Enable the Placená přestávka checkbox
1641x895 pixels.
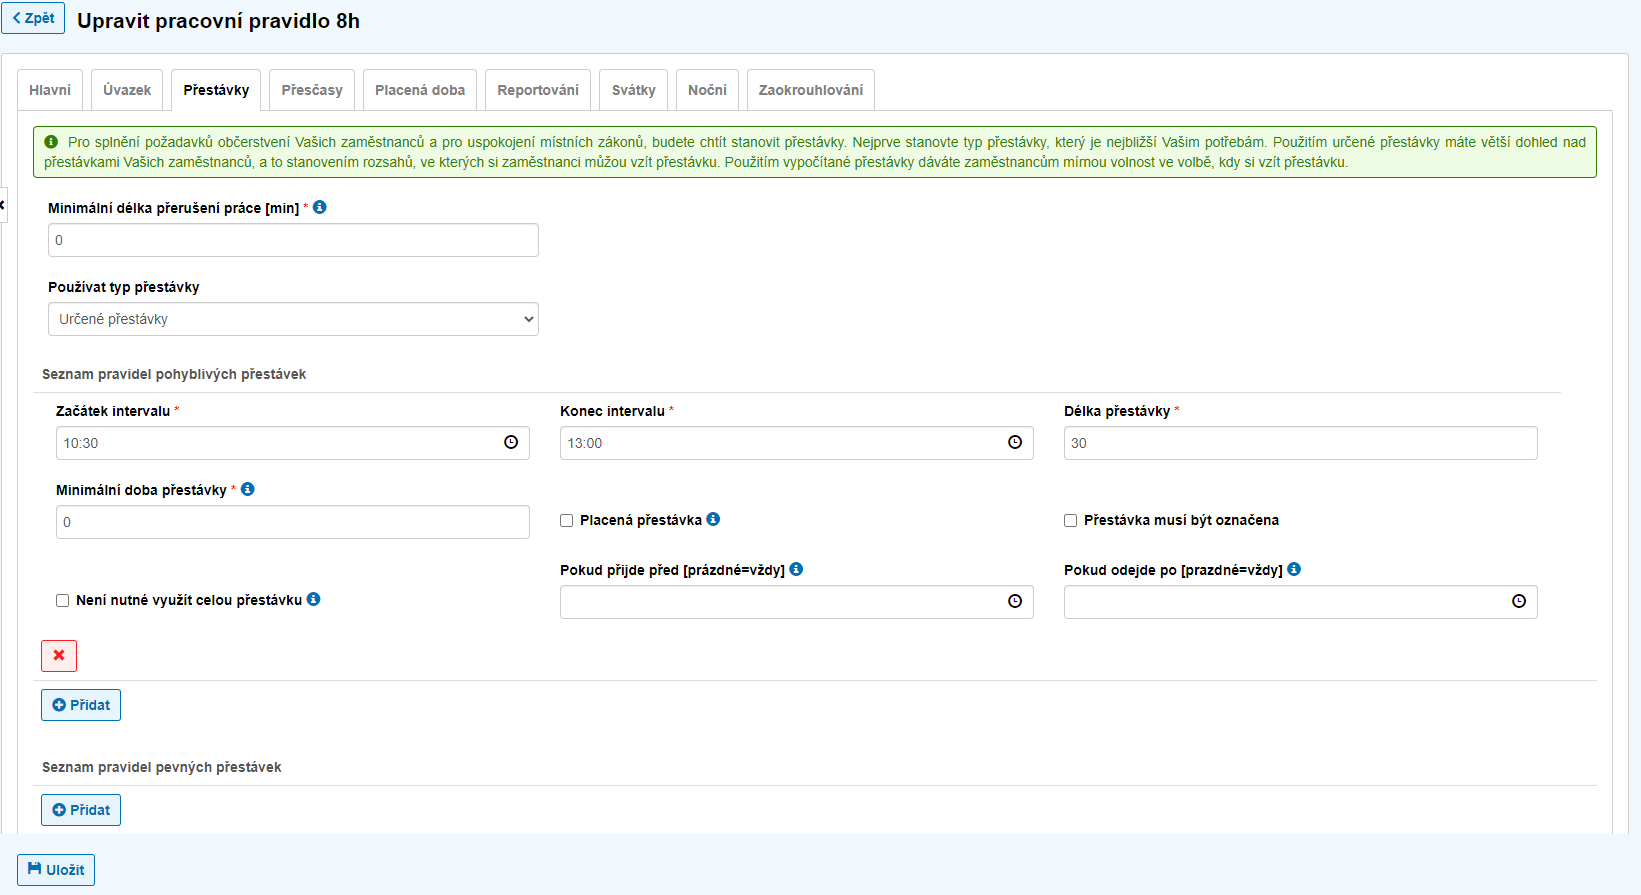tap(567, 520)
